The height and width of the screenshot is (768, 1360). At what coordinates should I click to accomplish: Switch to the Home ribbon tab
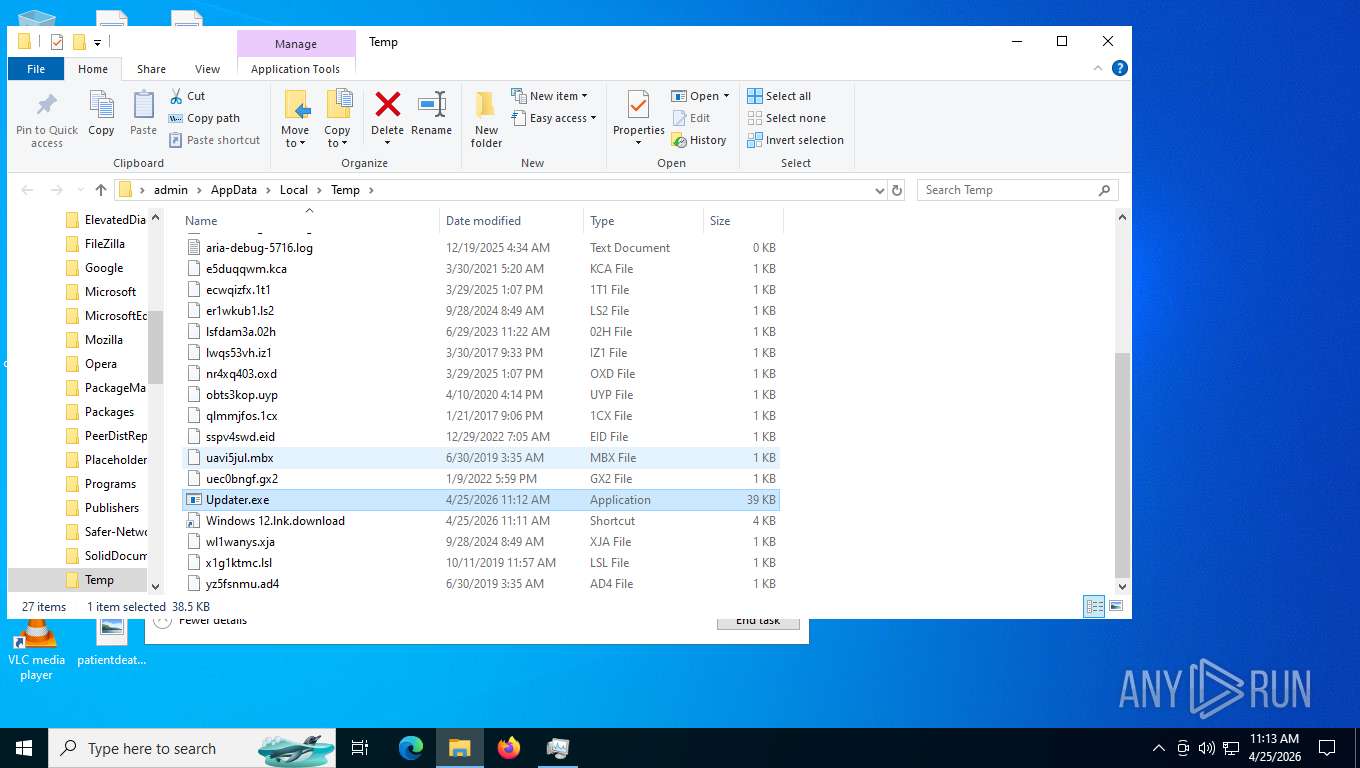click(93, 69)
